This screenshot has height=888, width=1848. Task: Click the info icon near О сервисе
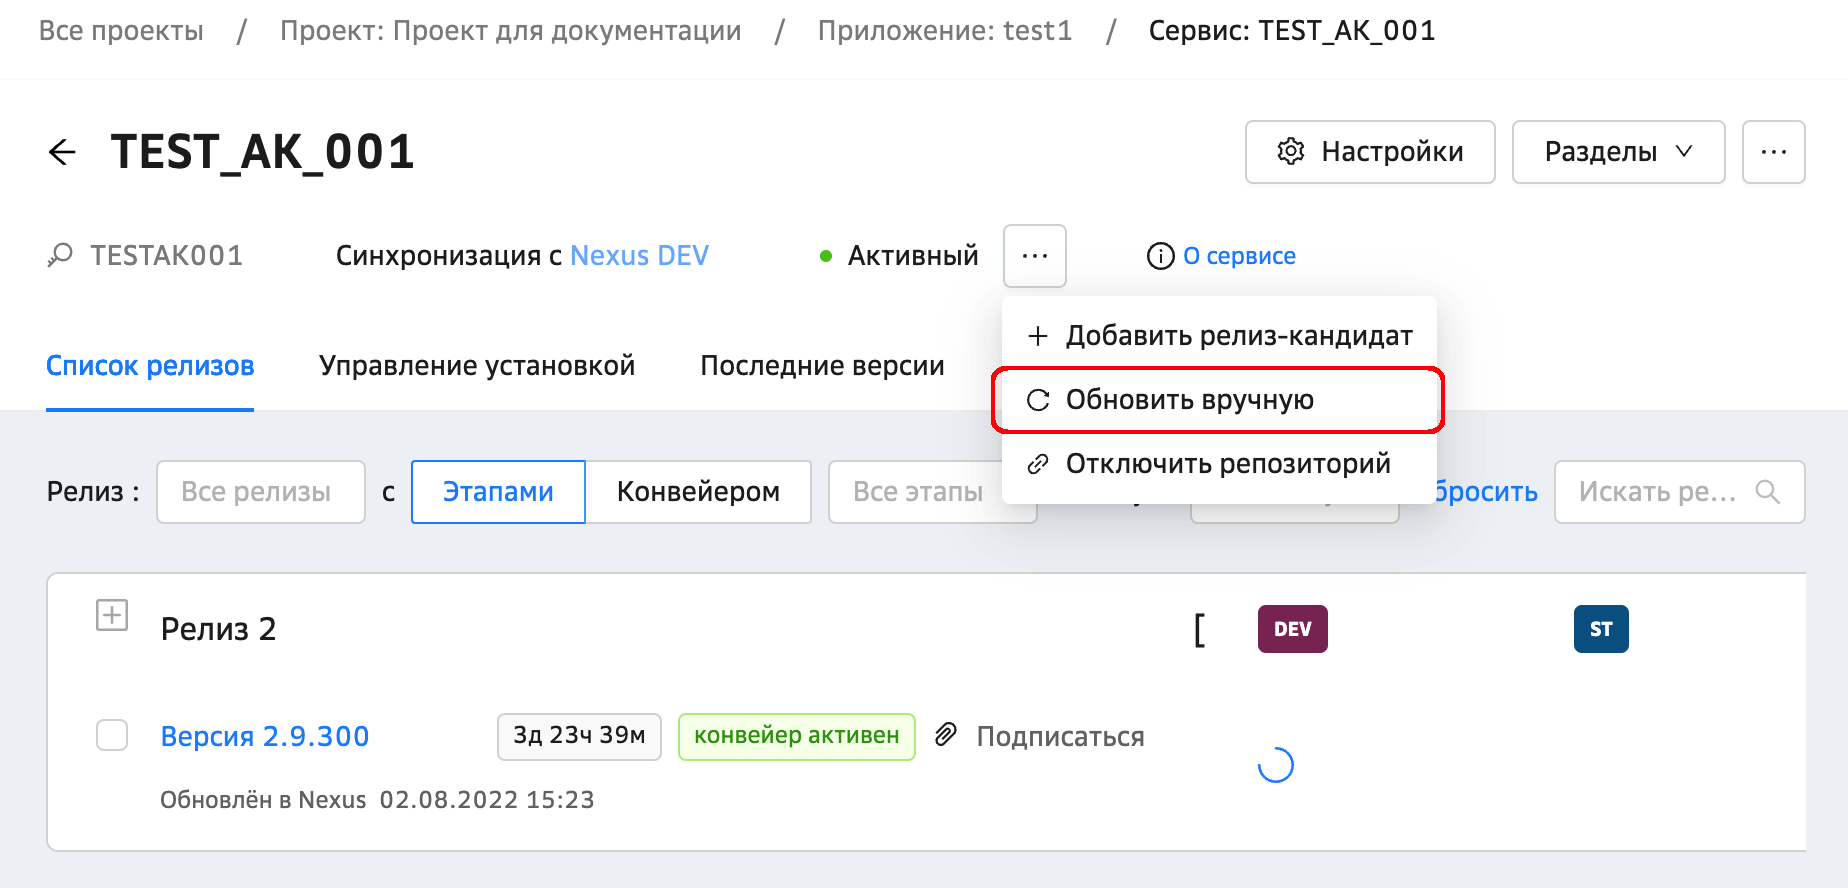click(1160, 257)
